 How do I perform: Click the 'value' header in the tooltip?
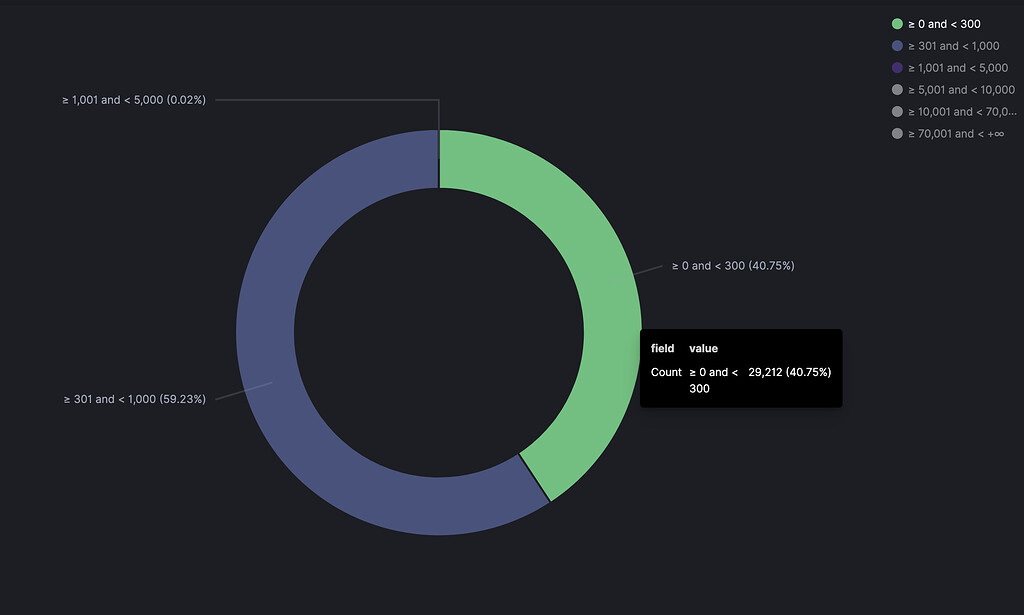click(x=703, y=349)
